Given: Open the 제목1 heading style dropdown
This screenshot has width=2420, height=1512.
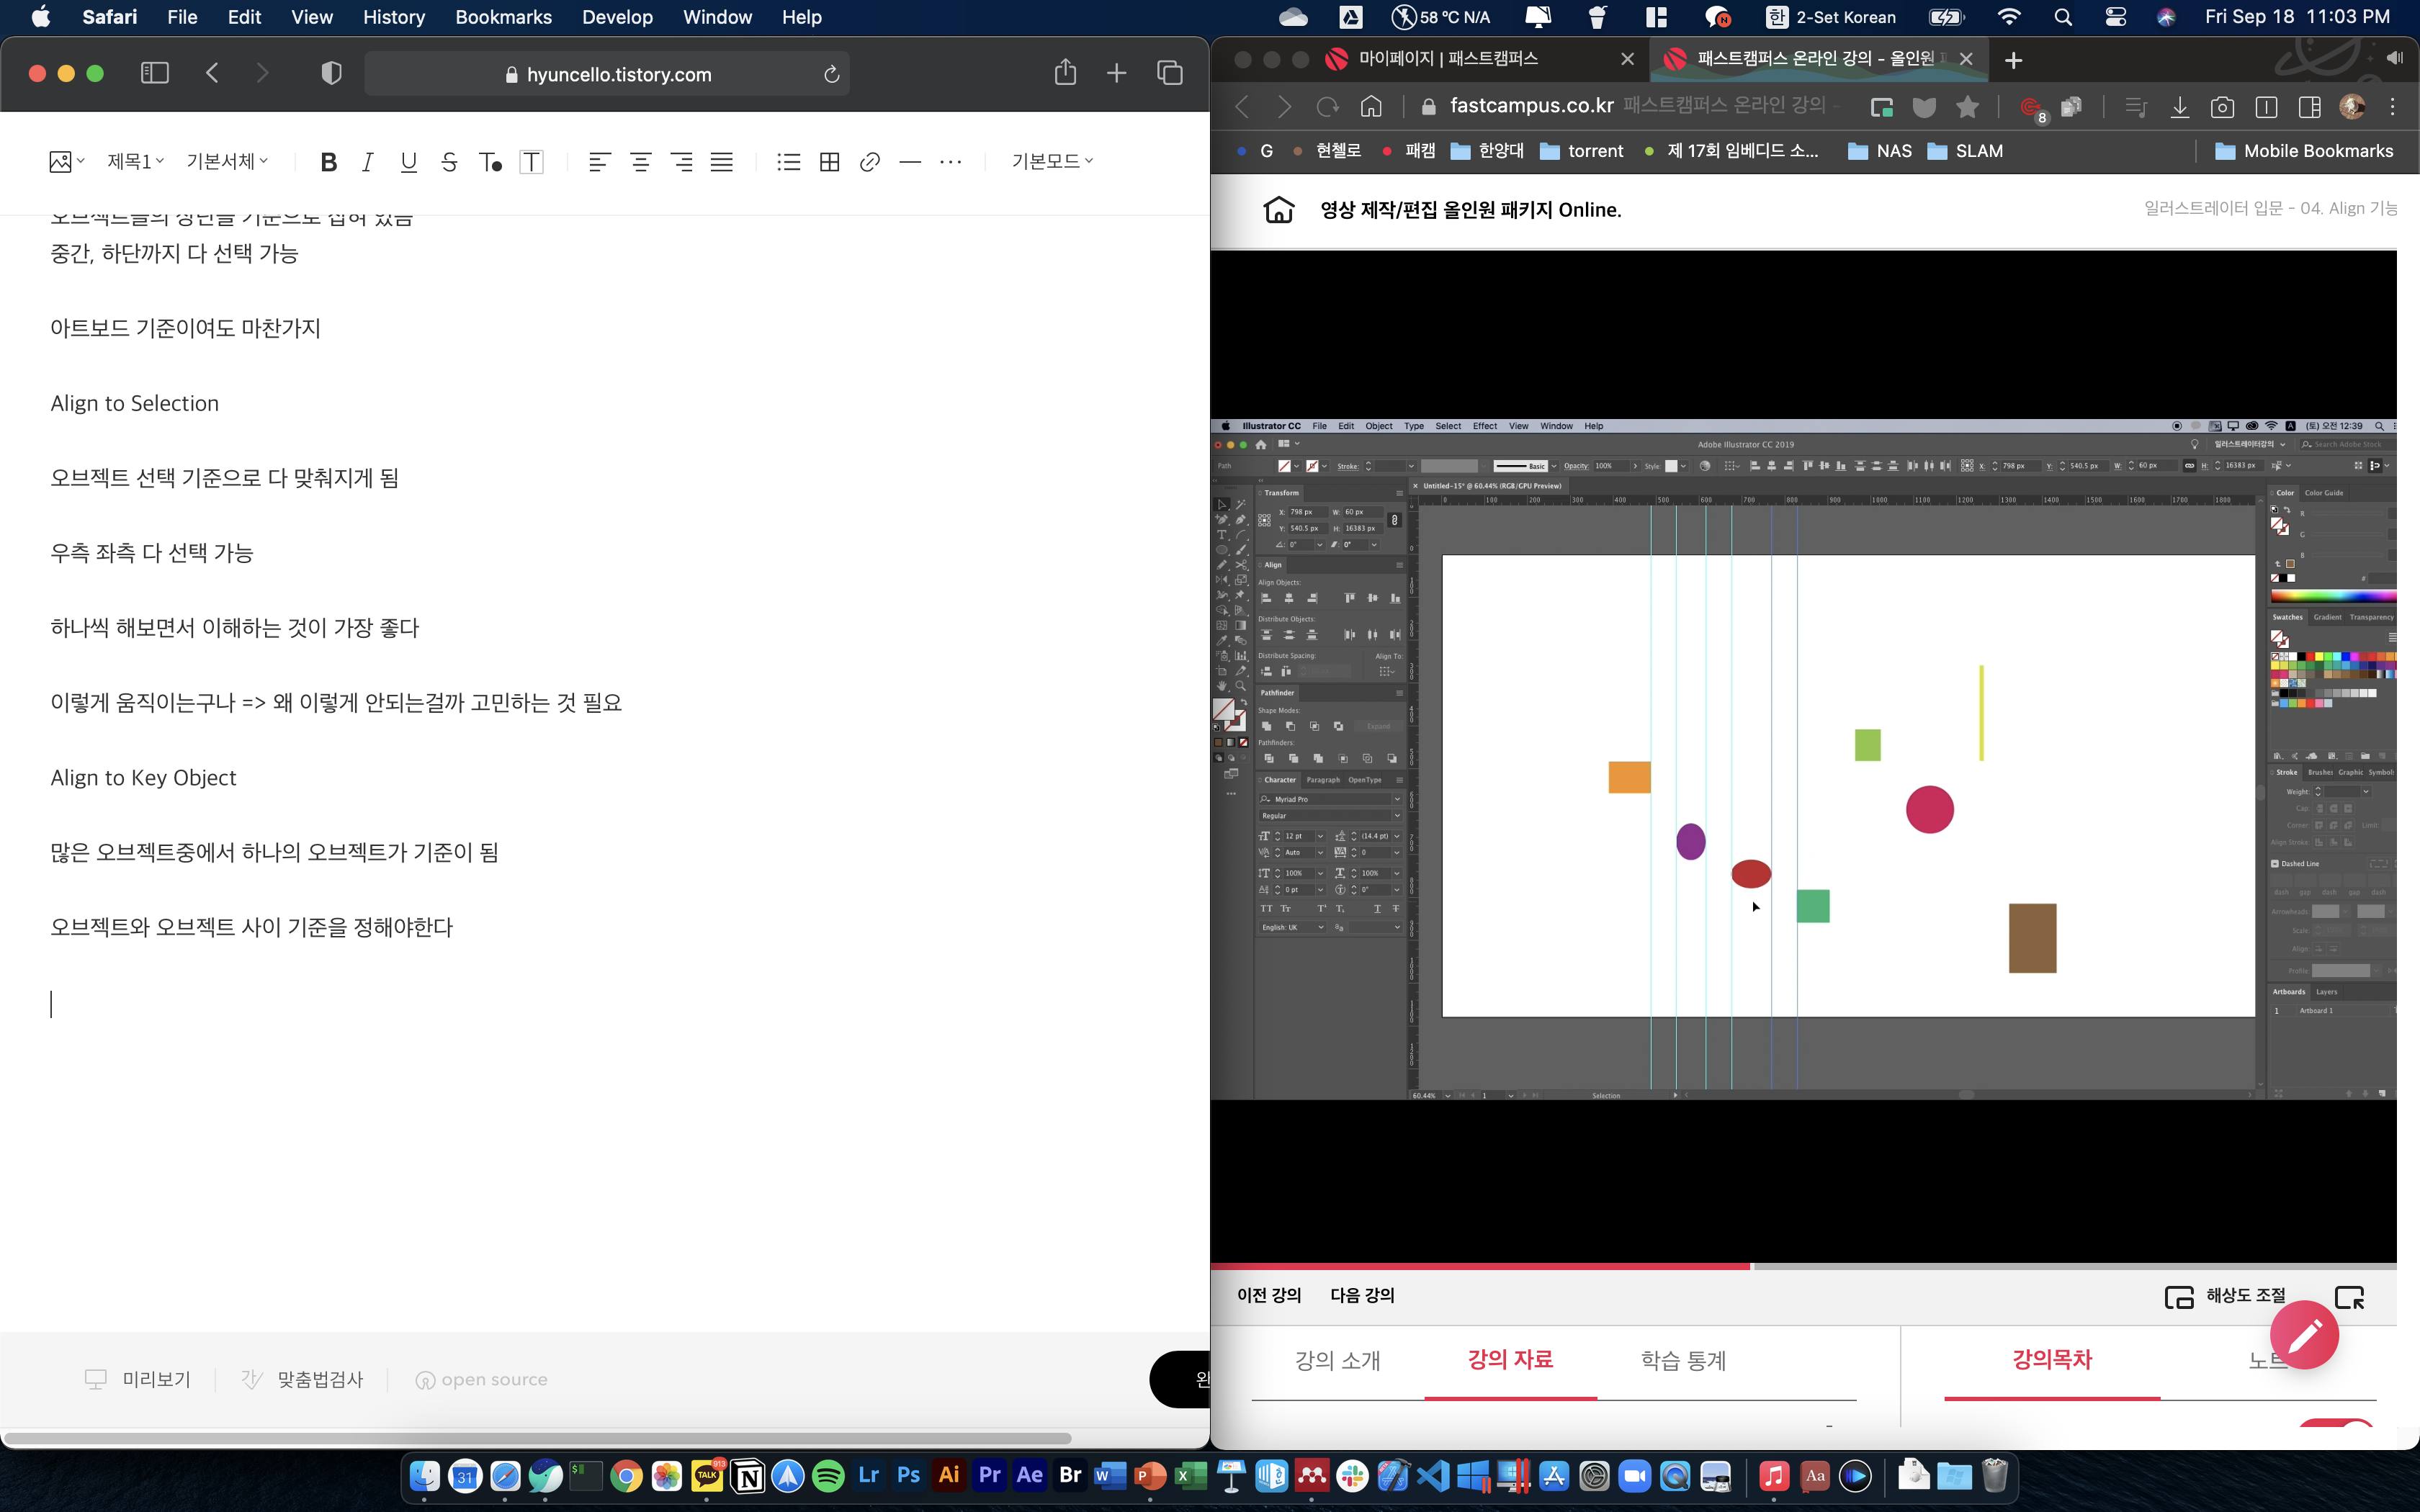Looking at the screenshot, I should click(x=135, y=161).
